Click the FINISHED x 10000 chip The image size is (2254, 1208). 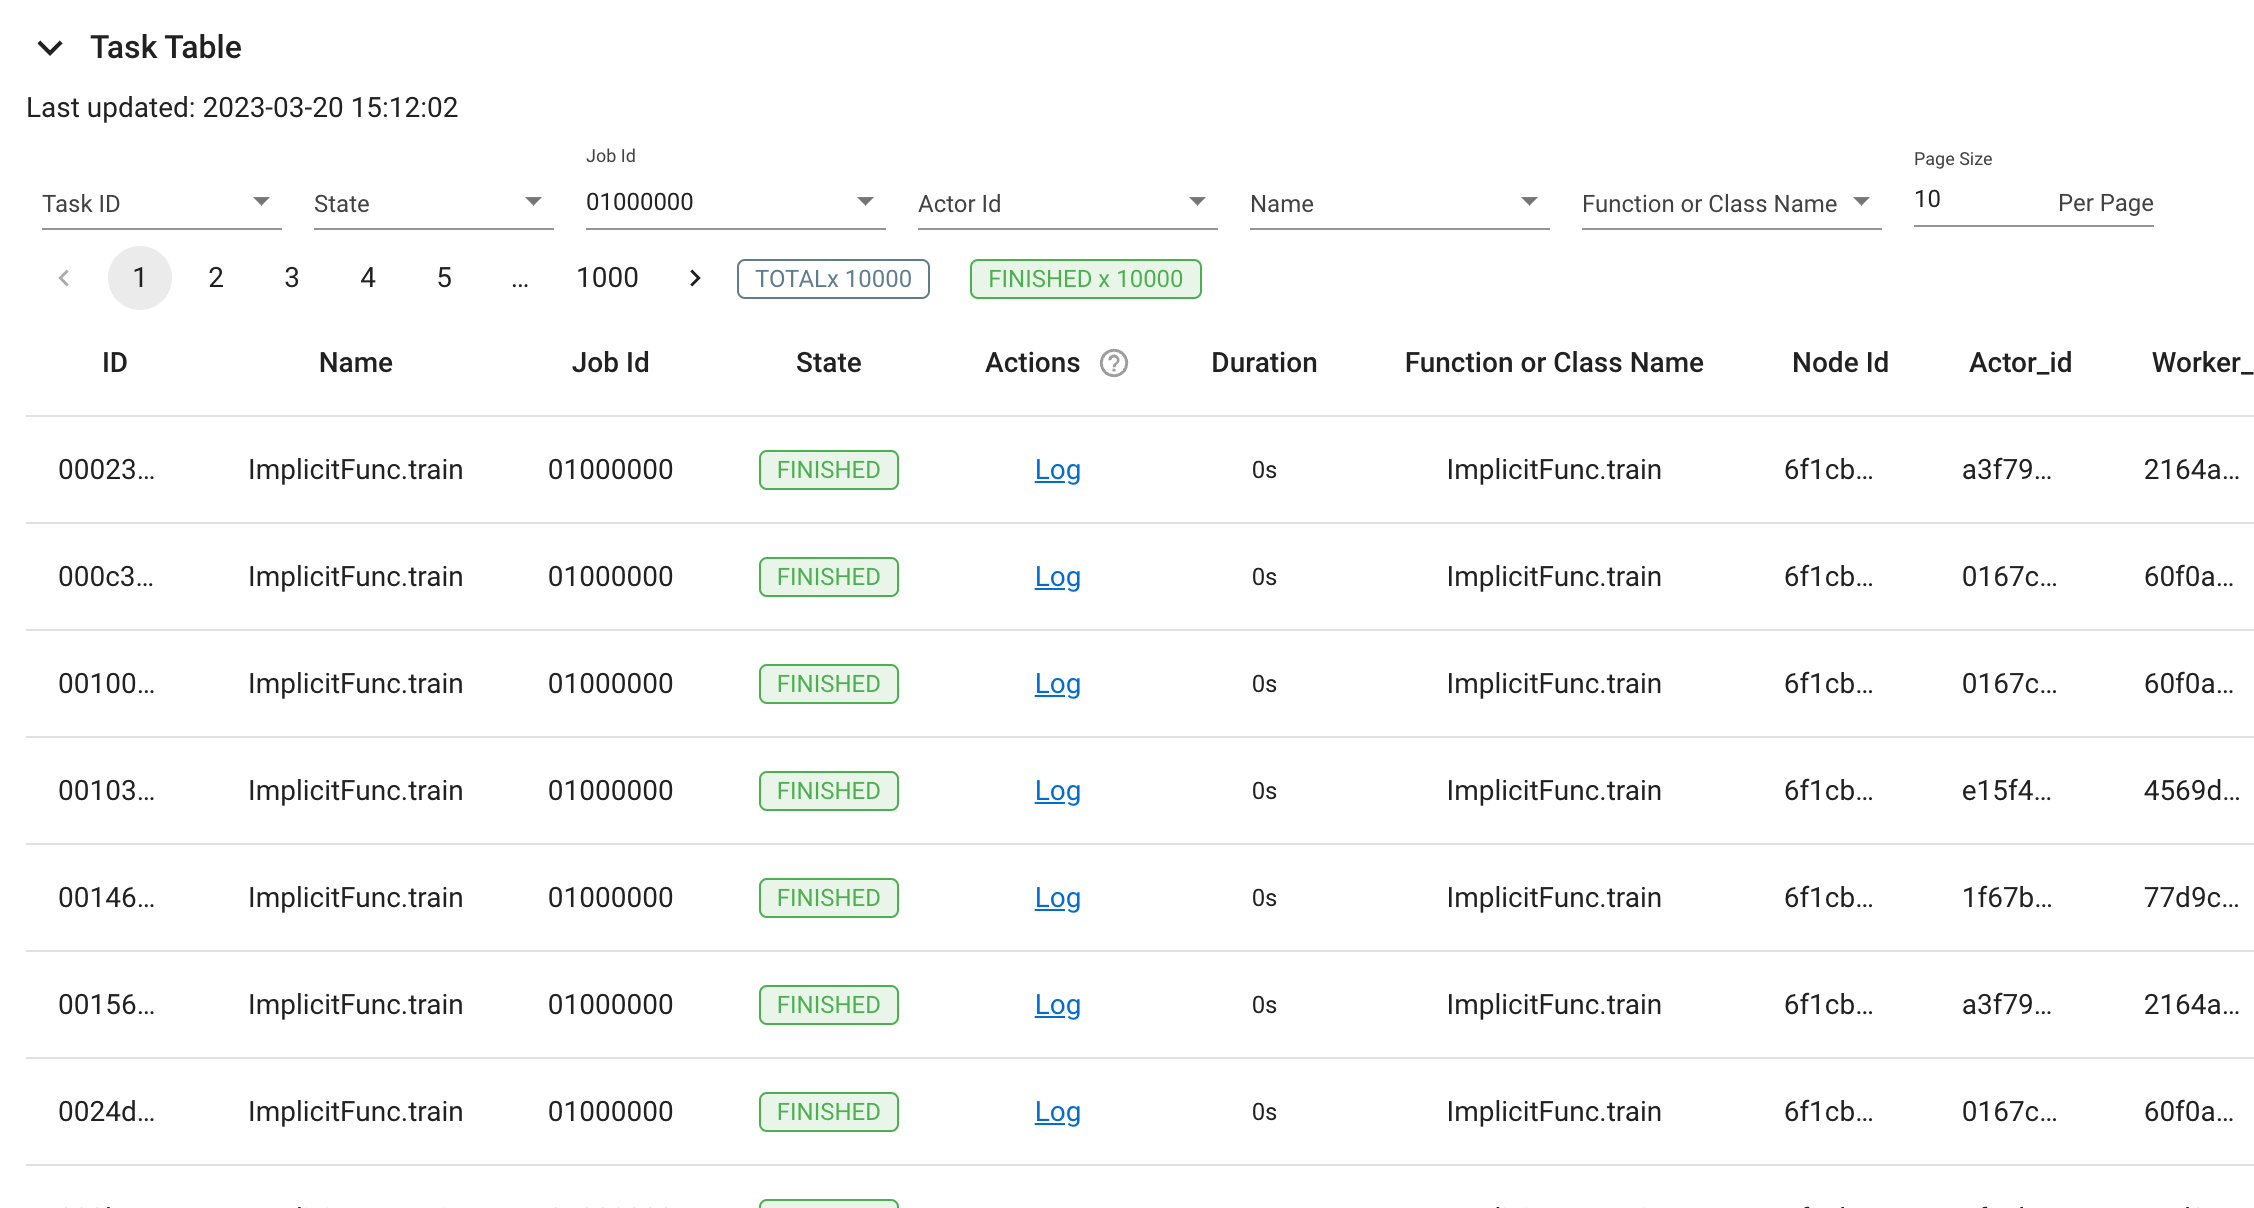point(1085,279)
